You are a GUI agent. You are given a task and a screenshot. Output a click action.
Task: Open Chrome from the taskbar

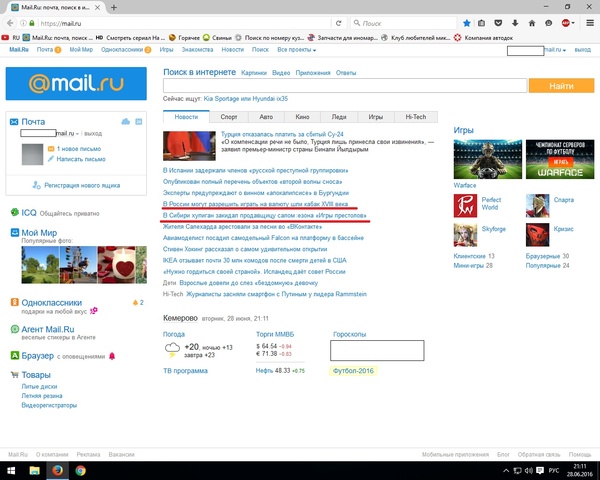click(80, 470)
